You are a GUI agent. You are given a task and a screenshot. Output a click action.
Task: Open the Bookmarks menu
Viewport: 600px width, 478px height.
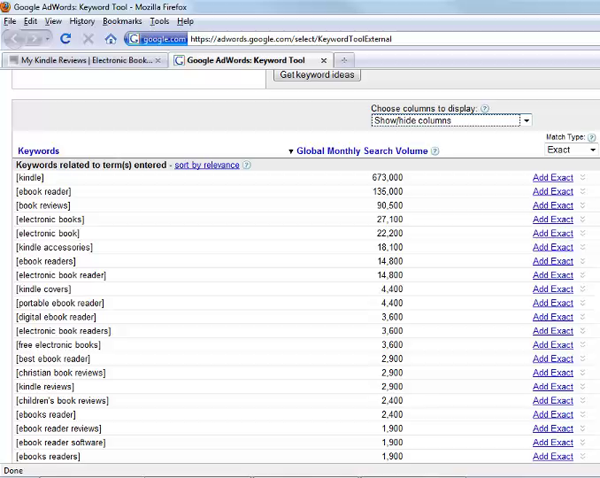click(122, 21)
